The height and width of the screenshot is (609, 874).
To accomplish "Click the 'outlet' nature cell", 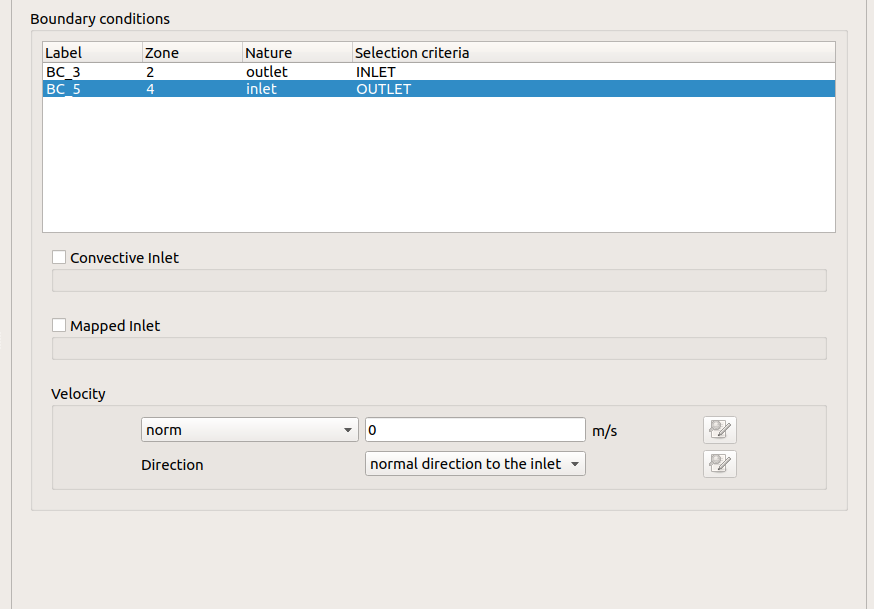I will (x=267, y=72).
